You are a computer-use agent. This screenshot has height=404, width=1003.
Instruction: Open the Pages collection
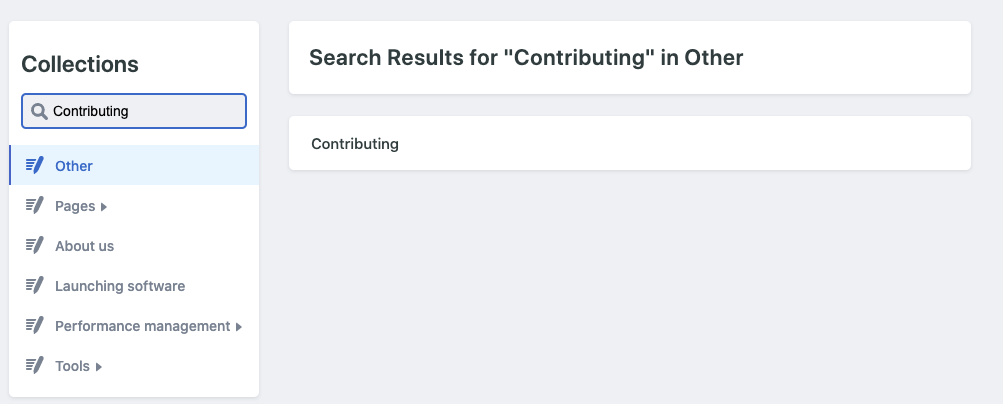(75, 206)
